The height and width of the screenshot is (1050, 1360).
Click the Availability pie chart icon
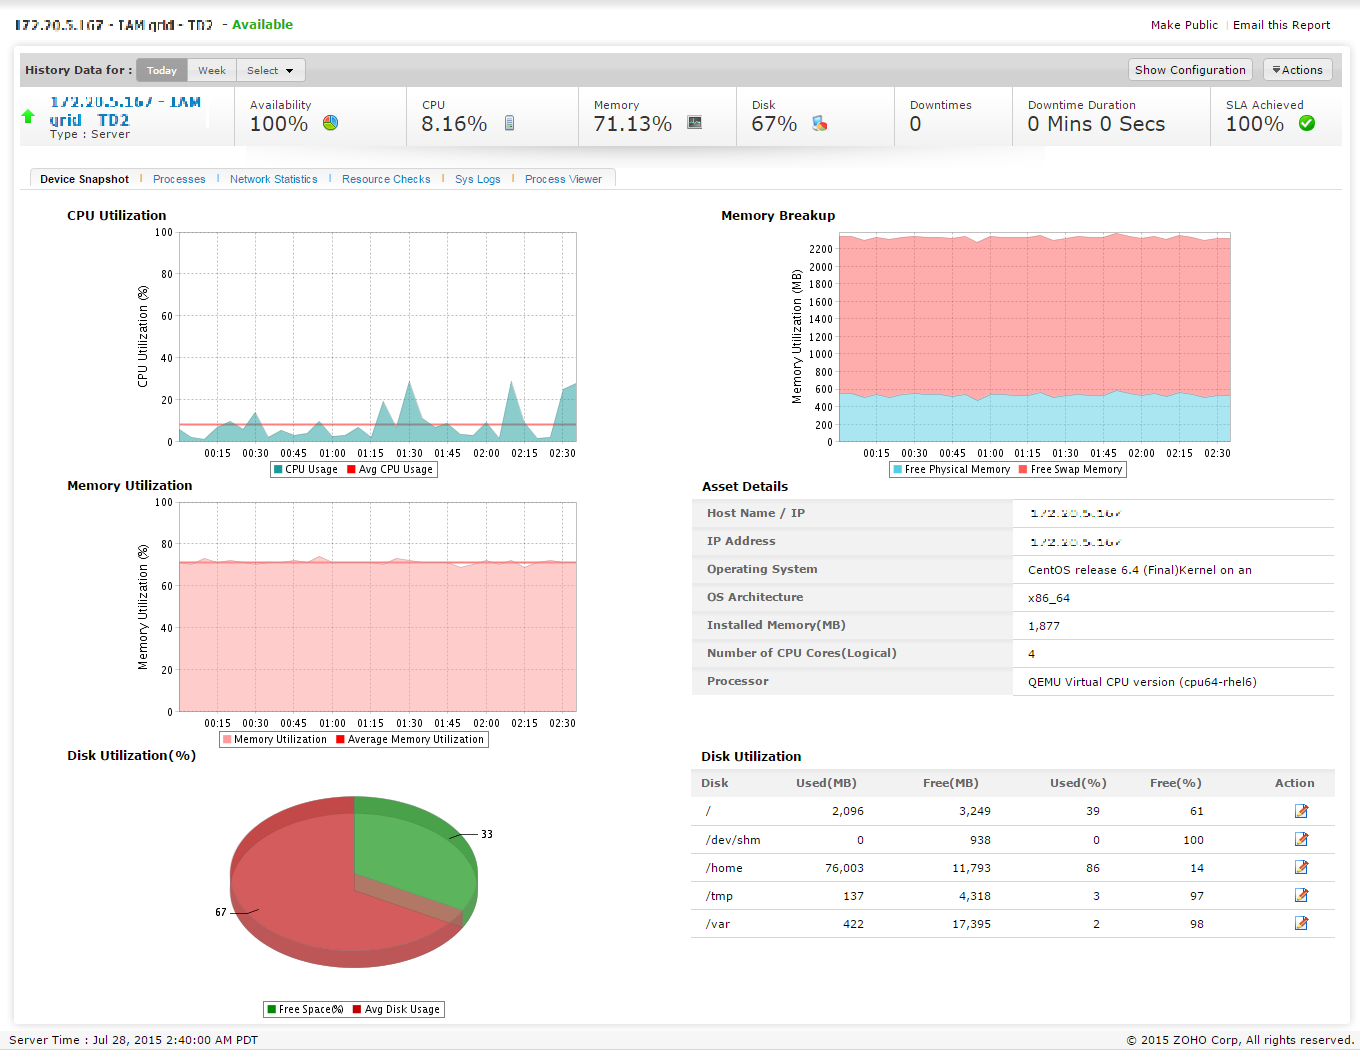tap(330, 123)
